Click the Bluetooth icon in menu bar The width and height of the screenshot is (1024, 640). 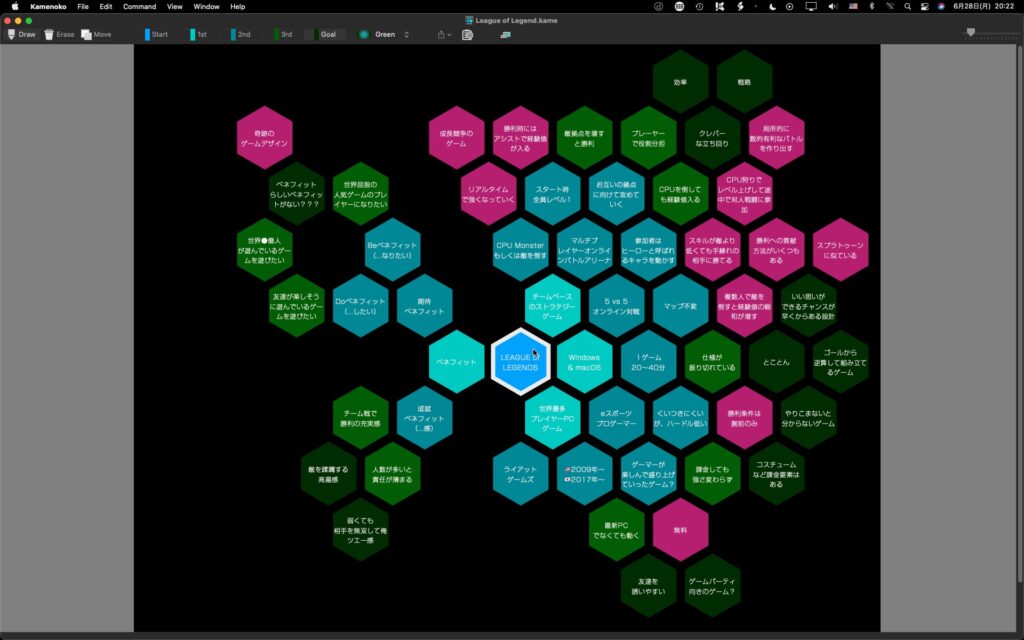point(871,7)
